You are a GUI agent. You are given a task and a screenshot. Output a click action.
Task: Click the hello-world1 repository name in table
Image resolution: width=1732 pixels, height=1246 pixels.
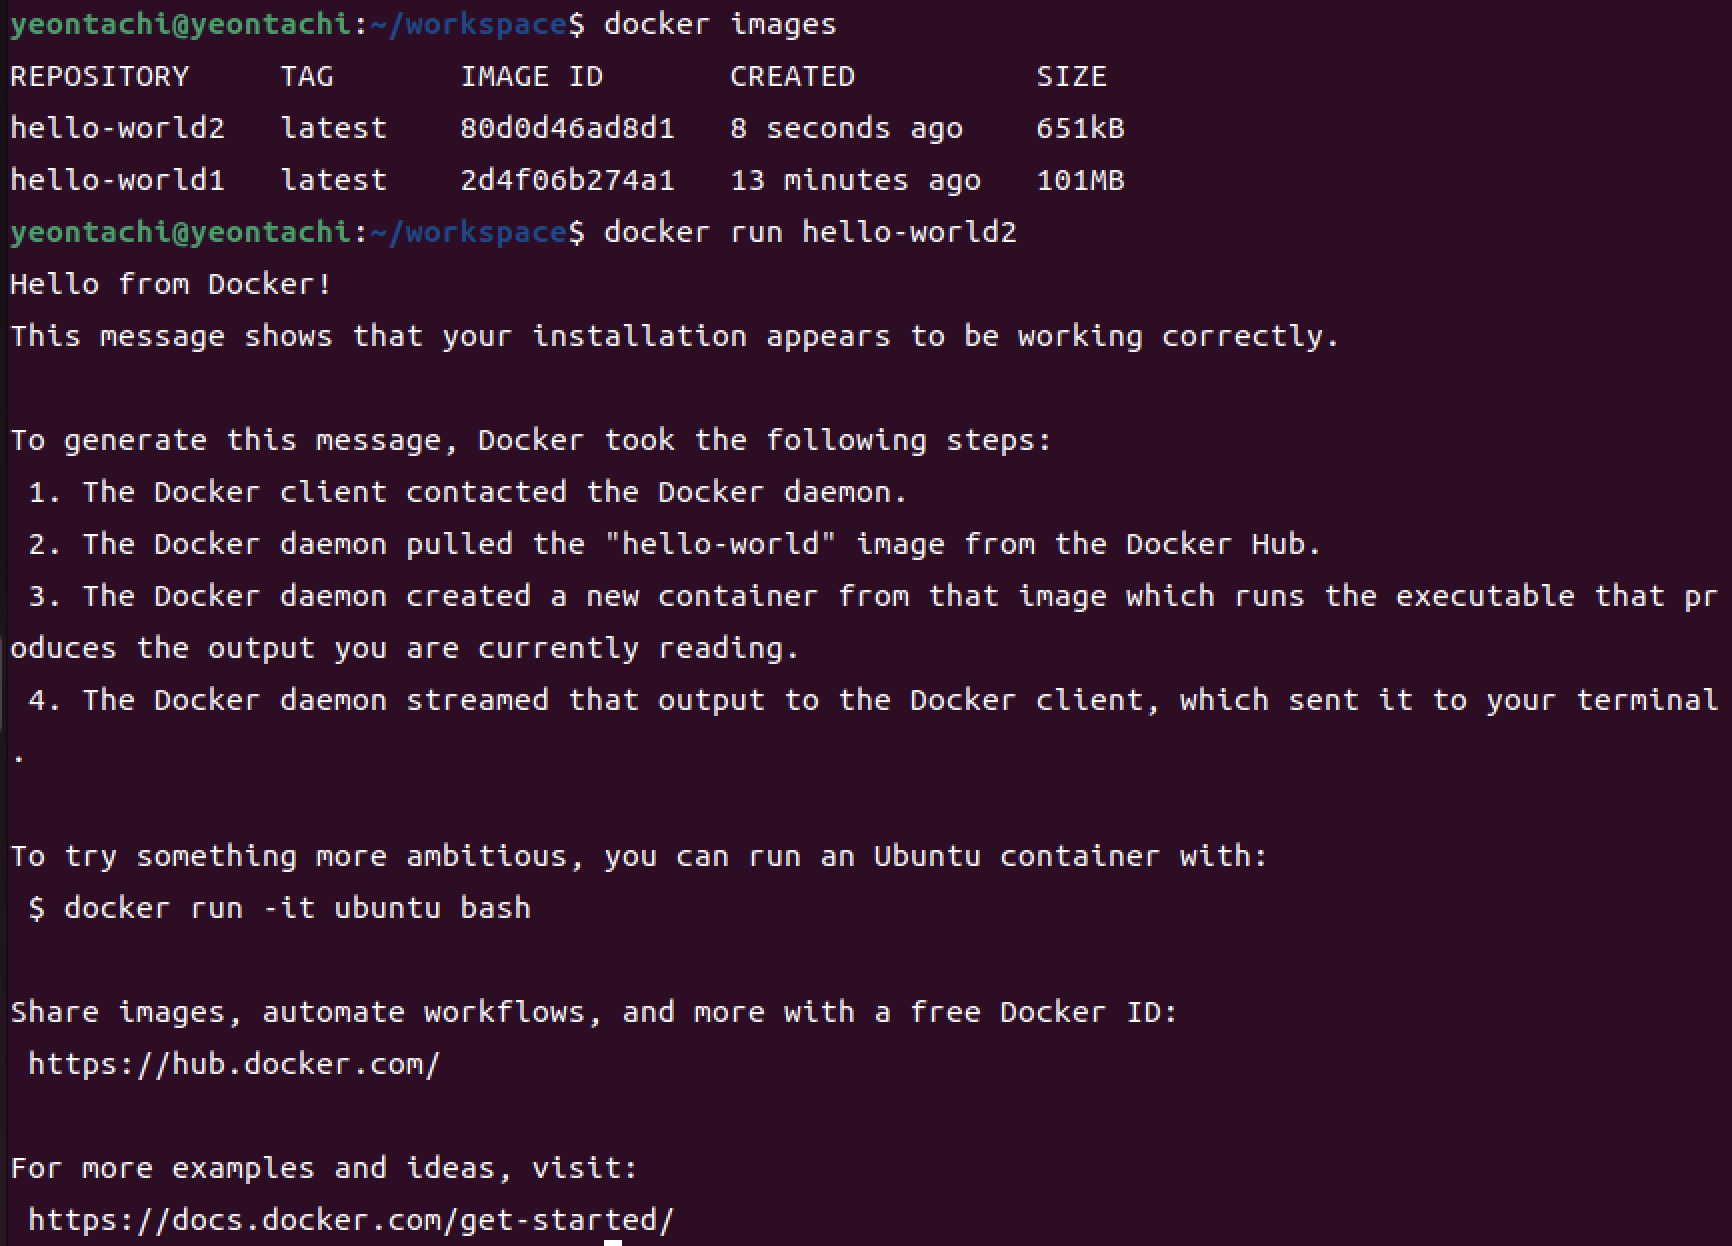(117, 180)
